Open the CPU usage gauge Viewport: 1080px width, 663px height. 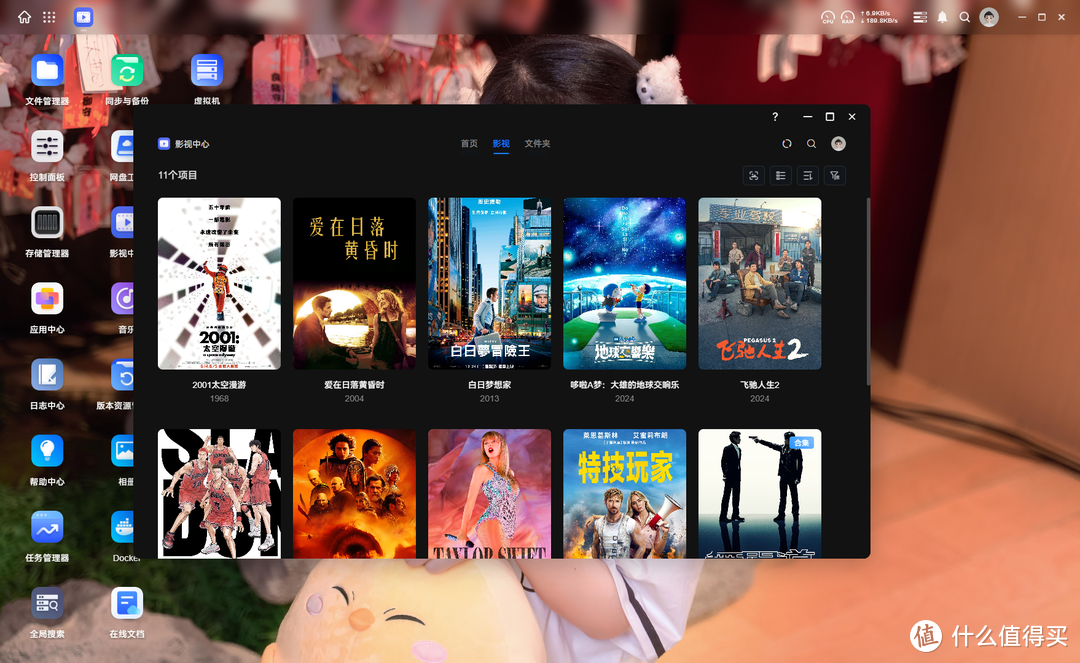pyautogui.click(x=828, y=17)
